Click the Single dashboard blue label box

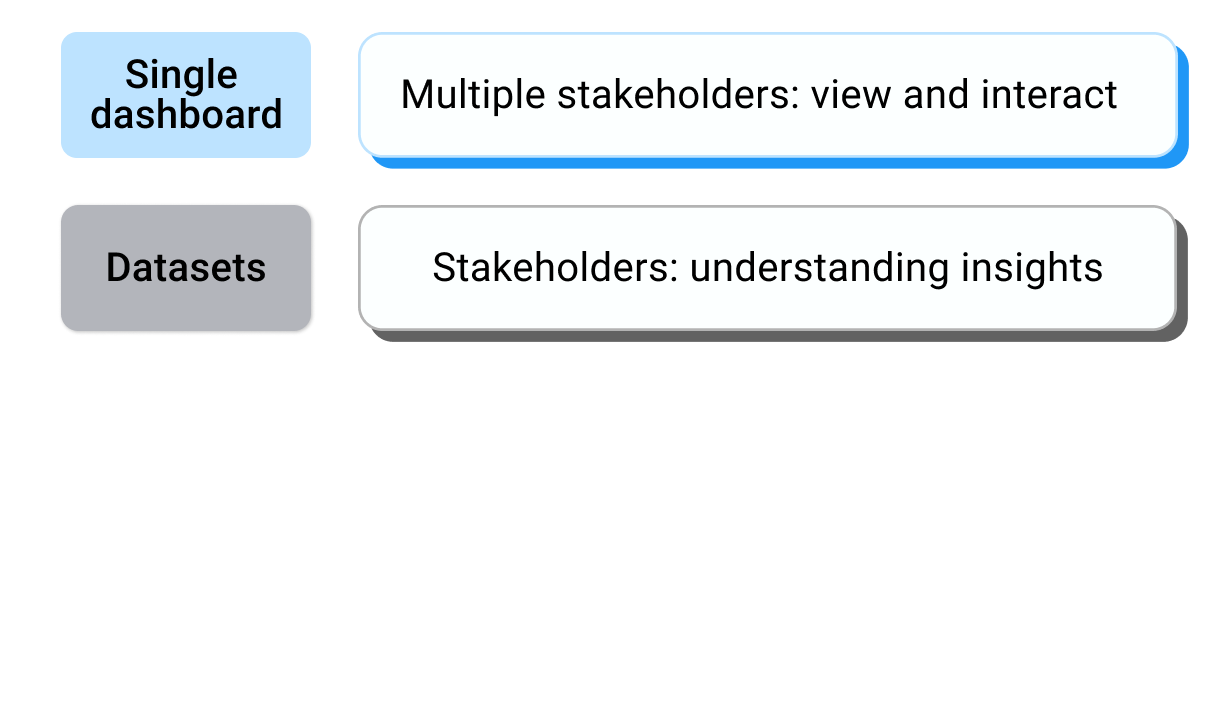[x=186, y=95]
